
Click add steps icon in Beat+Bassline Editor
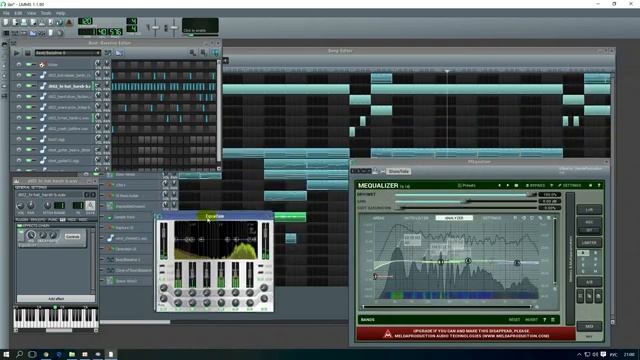[203, 53]
